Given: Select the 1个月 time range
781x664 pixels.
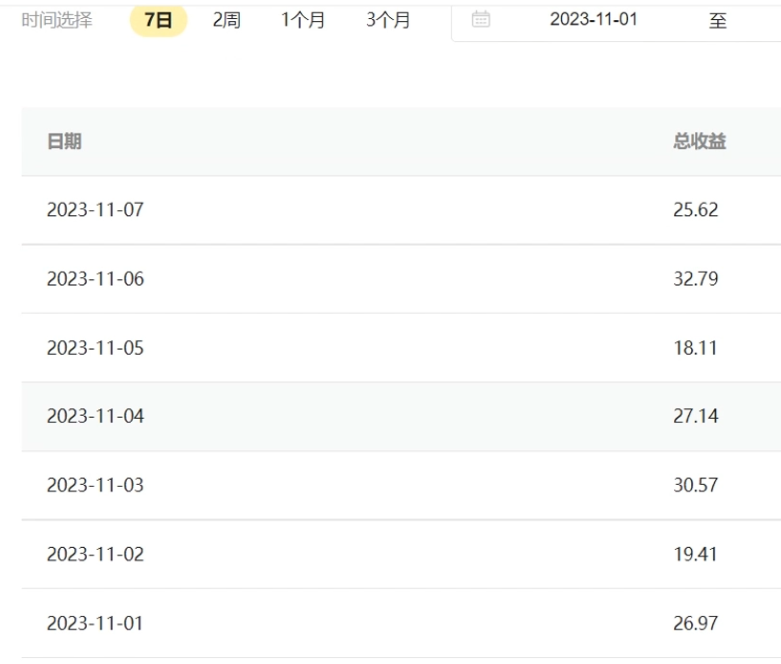Looking at the screenshot, I should click(x=303, y=20).
